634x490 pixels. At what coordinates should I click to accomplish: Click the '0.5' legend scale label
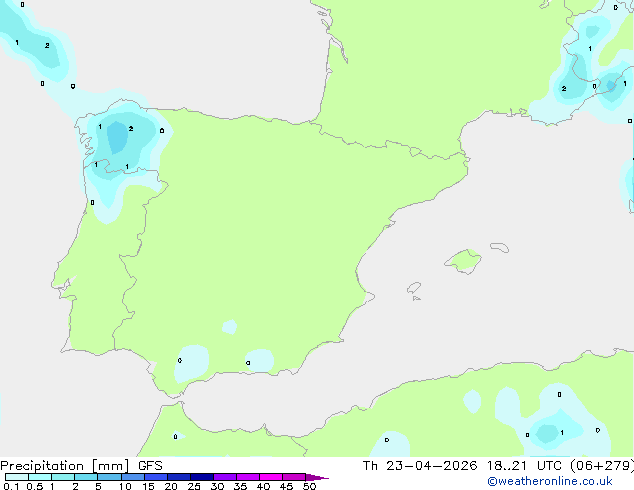click(x=34, y=486)
